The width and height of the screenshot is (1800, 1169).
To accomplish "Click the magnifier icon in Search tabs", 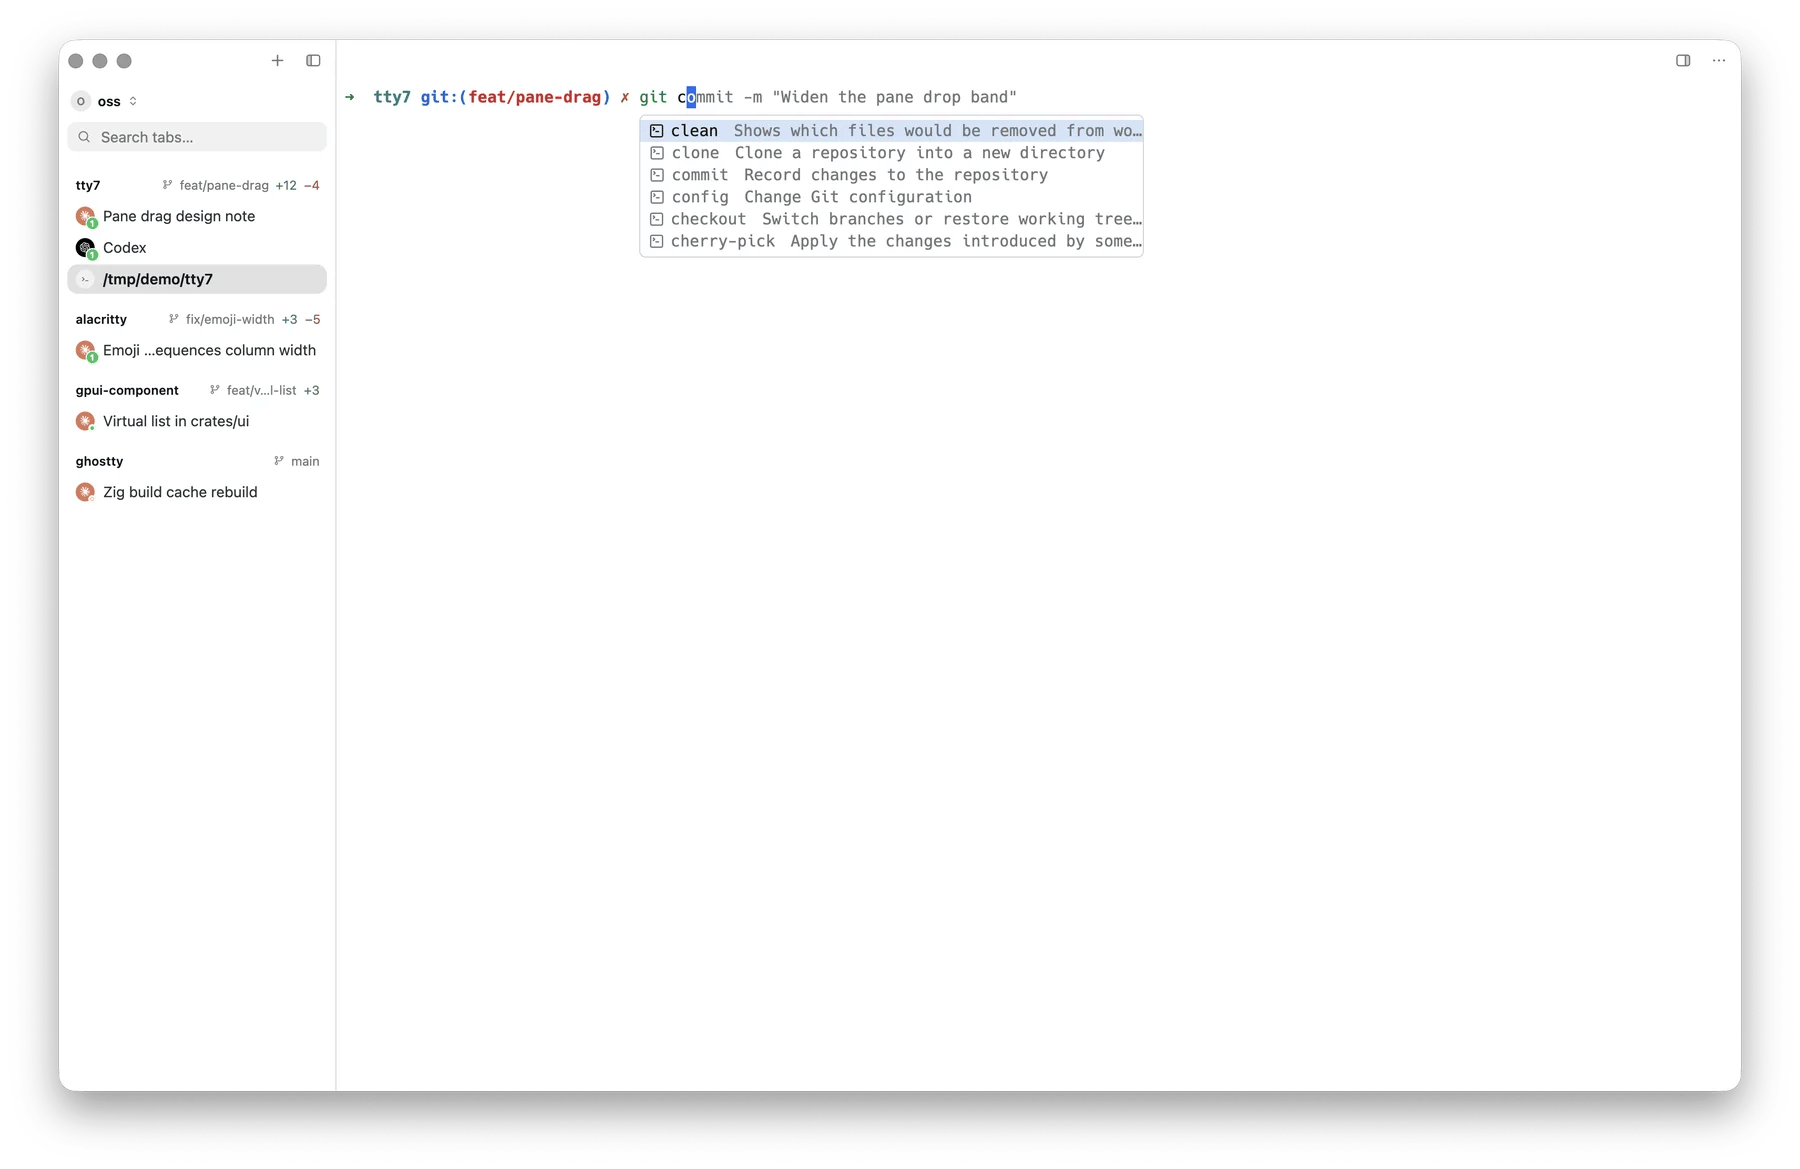I will (x=84, y=137).
